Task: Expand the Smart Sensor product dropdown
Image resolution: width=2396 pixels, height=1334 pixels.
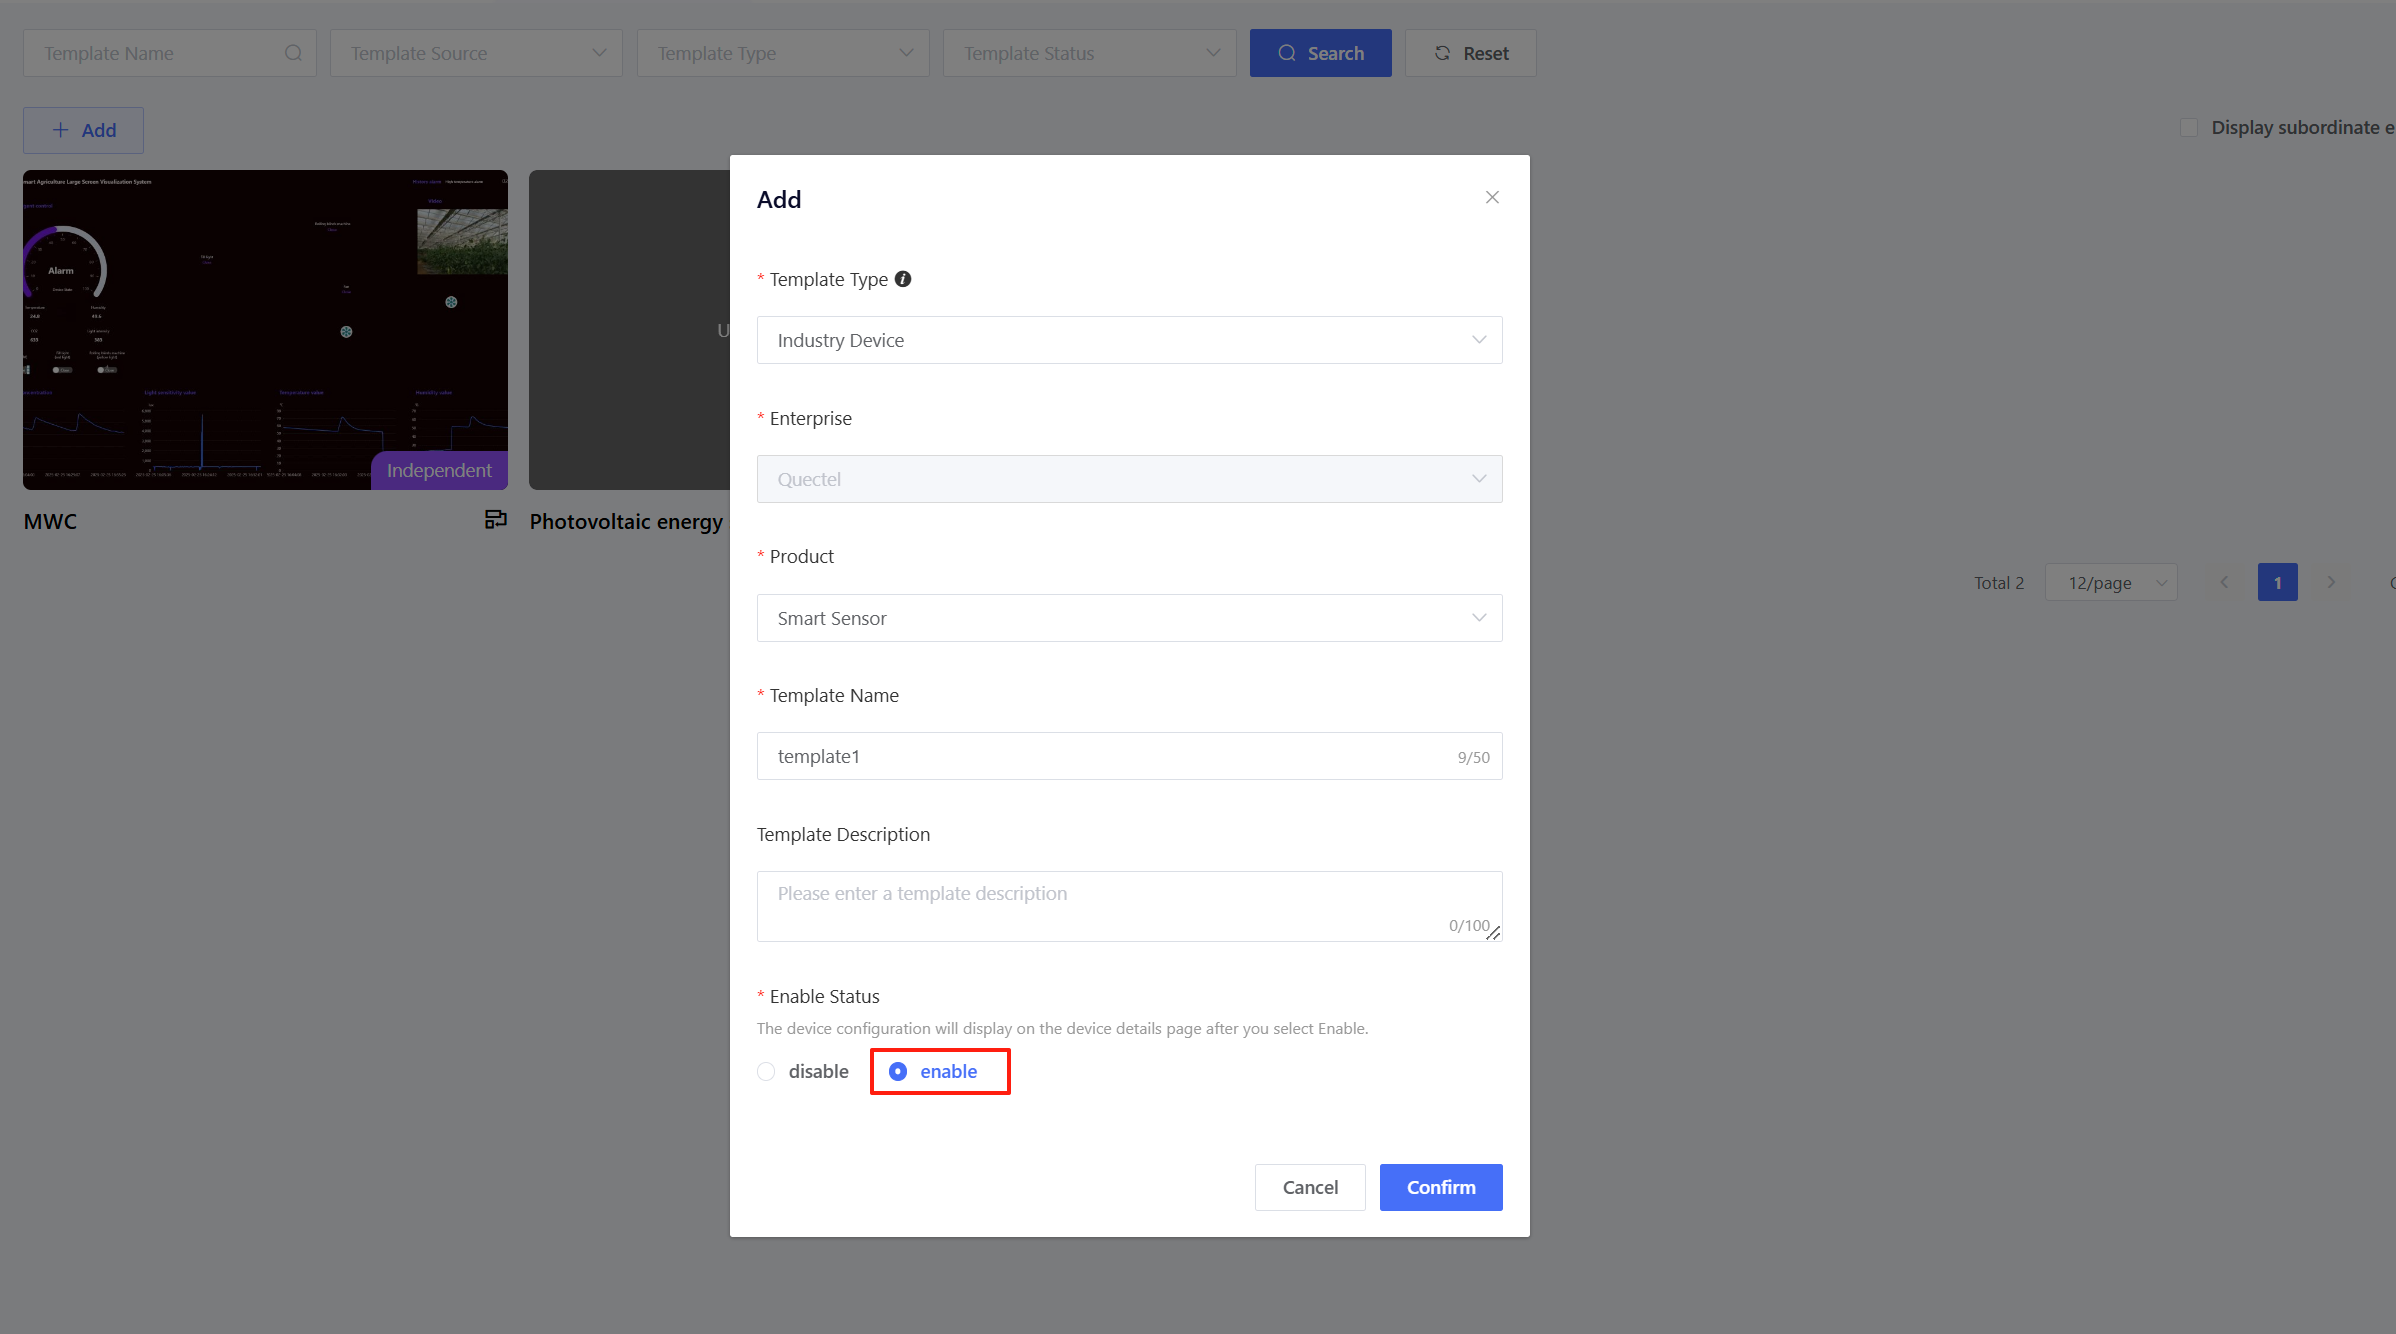Action: click(x=1129, y=618)
